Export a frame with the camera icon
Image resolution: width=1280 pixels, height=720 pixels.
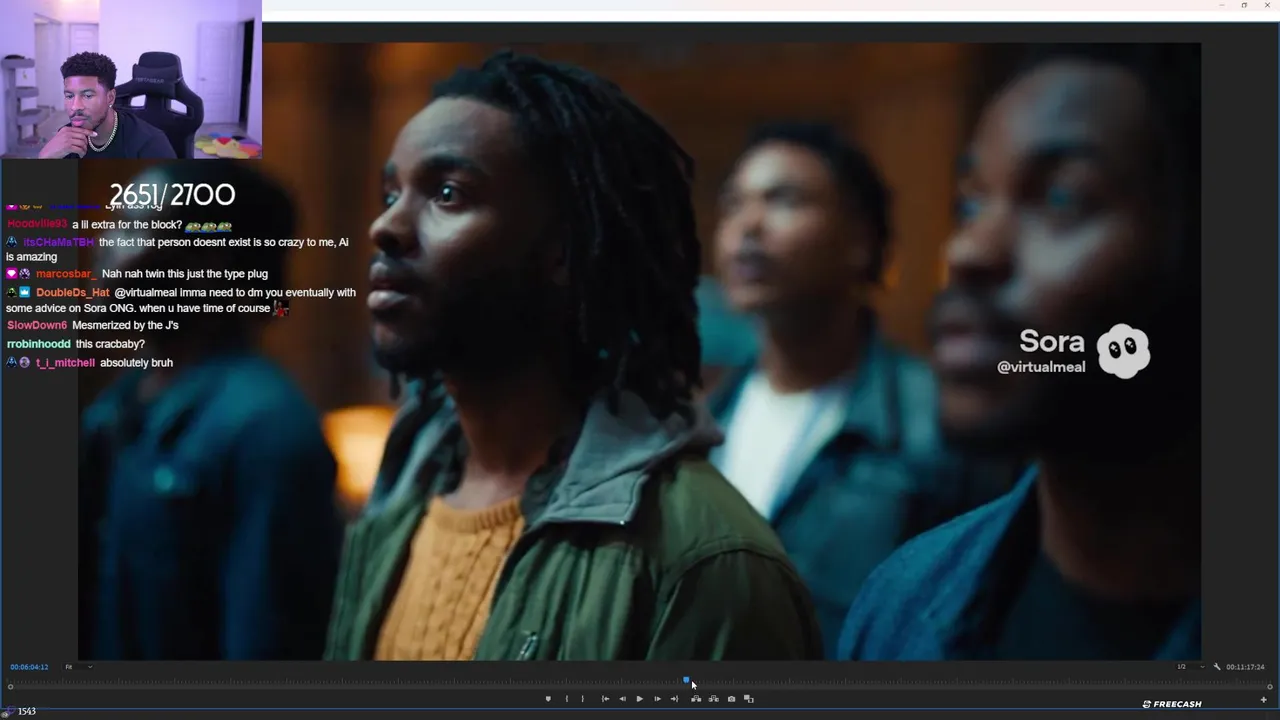click(x=731, y=699)
